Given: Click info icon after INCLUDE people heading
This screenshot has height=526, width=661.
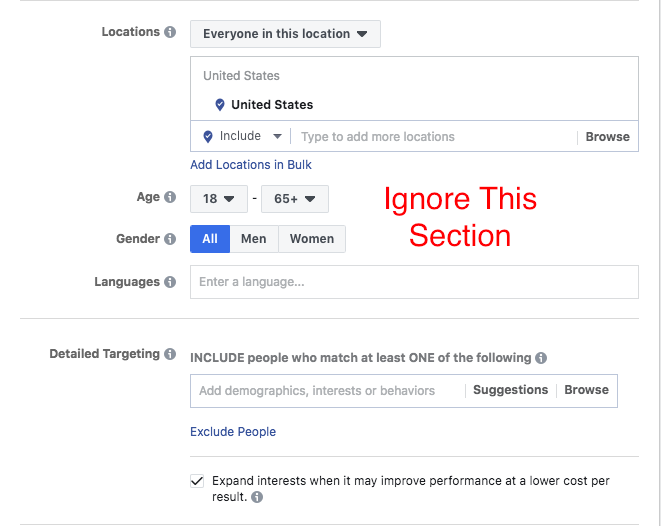Looking at the screenshot, I should (541, 358).
